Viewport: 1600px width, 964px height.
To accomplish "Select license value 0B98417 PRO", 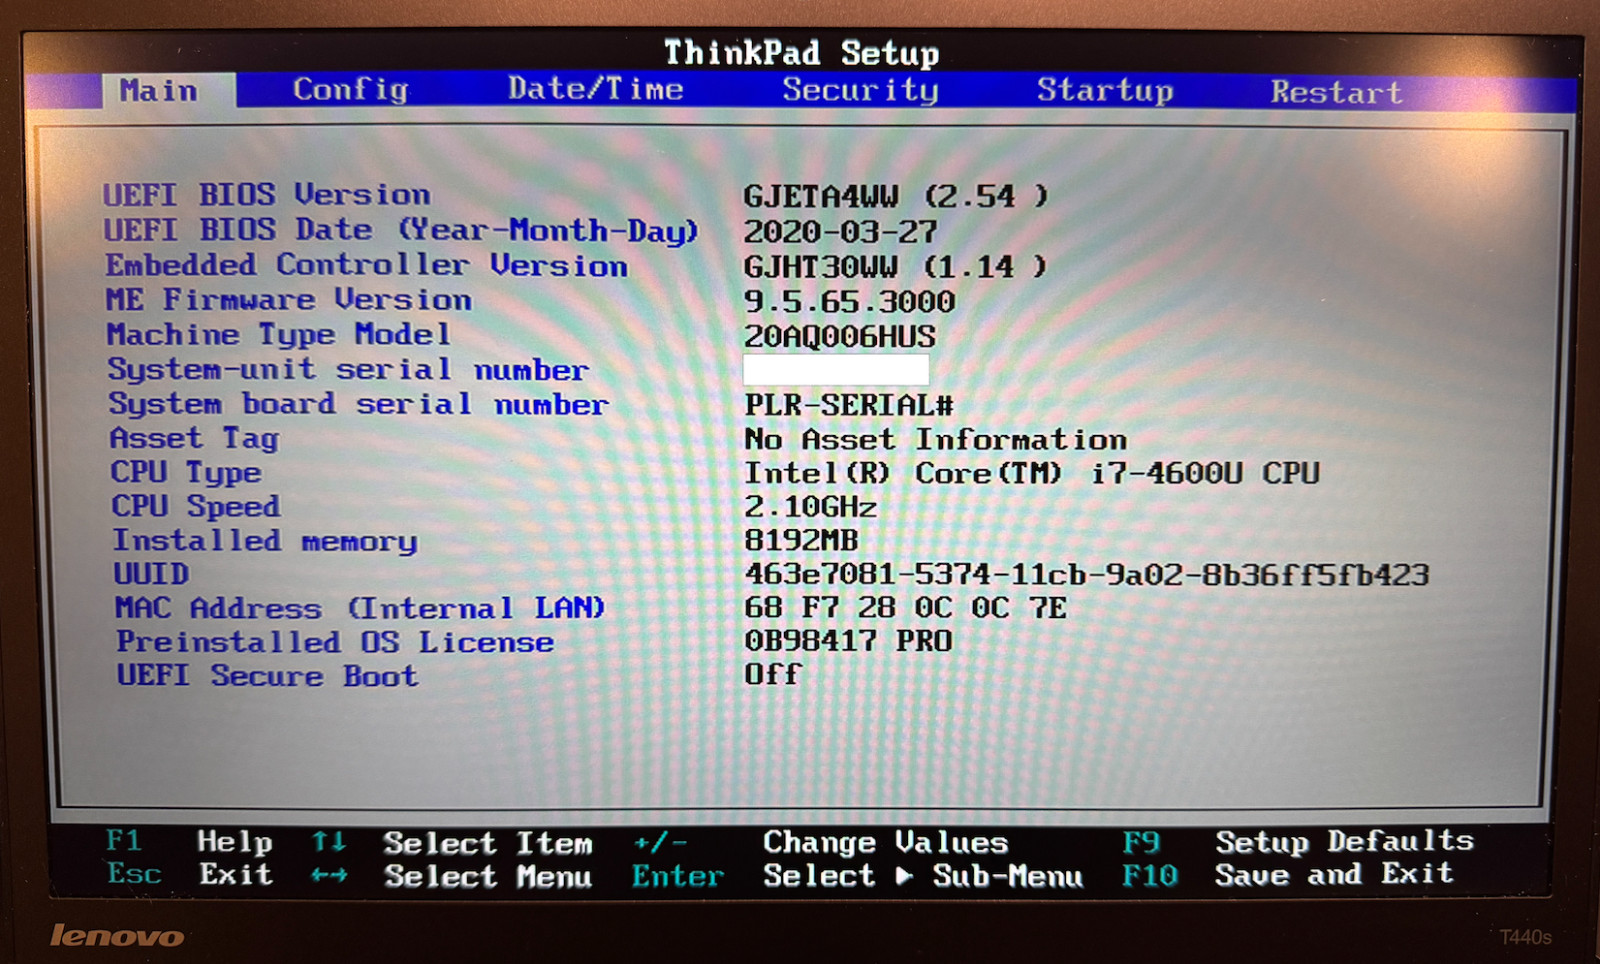I will pyautogui.click(x=848, y=641).
